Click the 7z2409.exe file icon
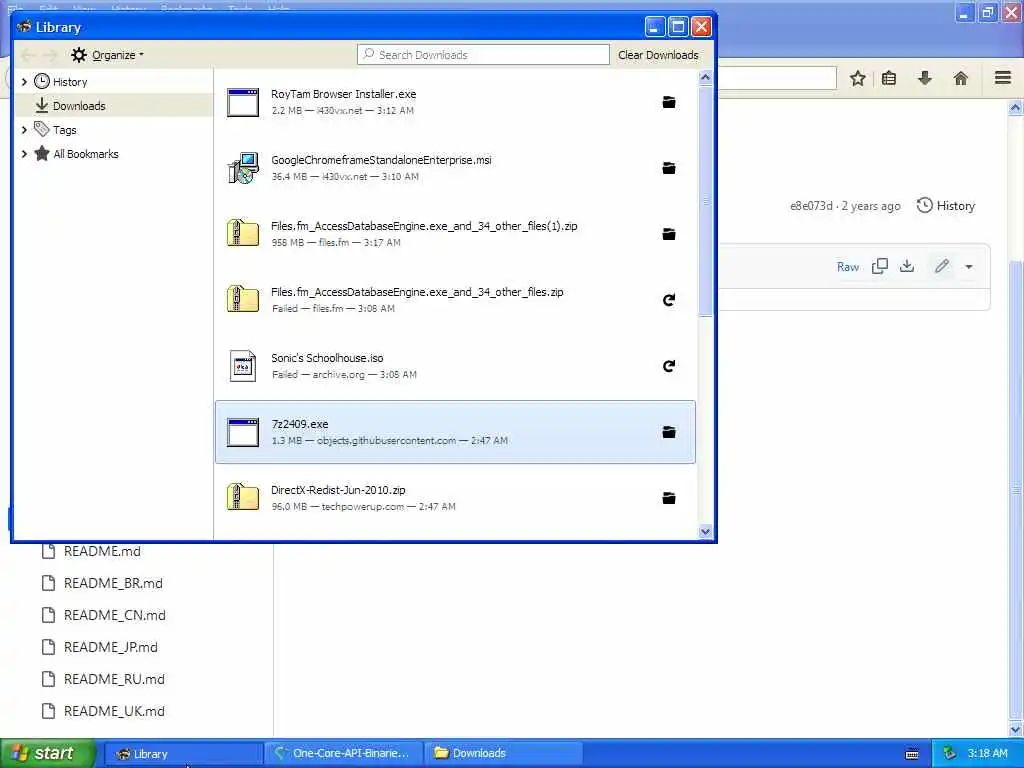The image size is (1024, 768). 243,432
